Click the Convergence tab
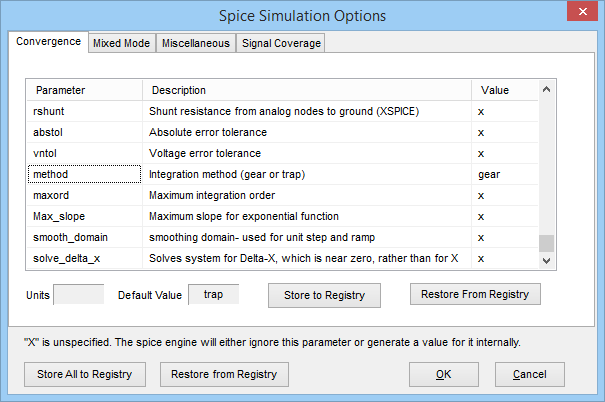 tap(50, 42)
